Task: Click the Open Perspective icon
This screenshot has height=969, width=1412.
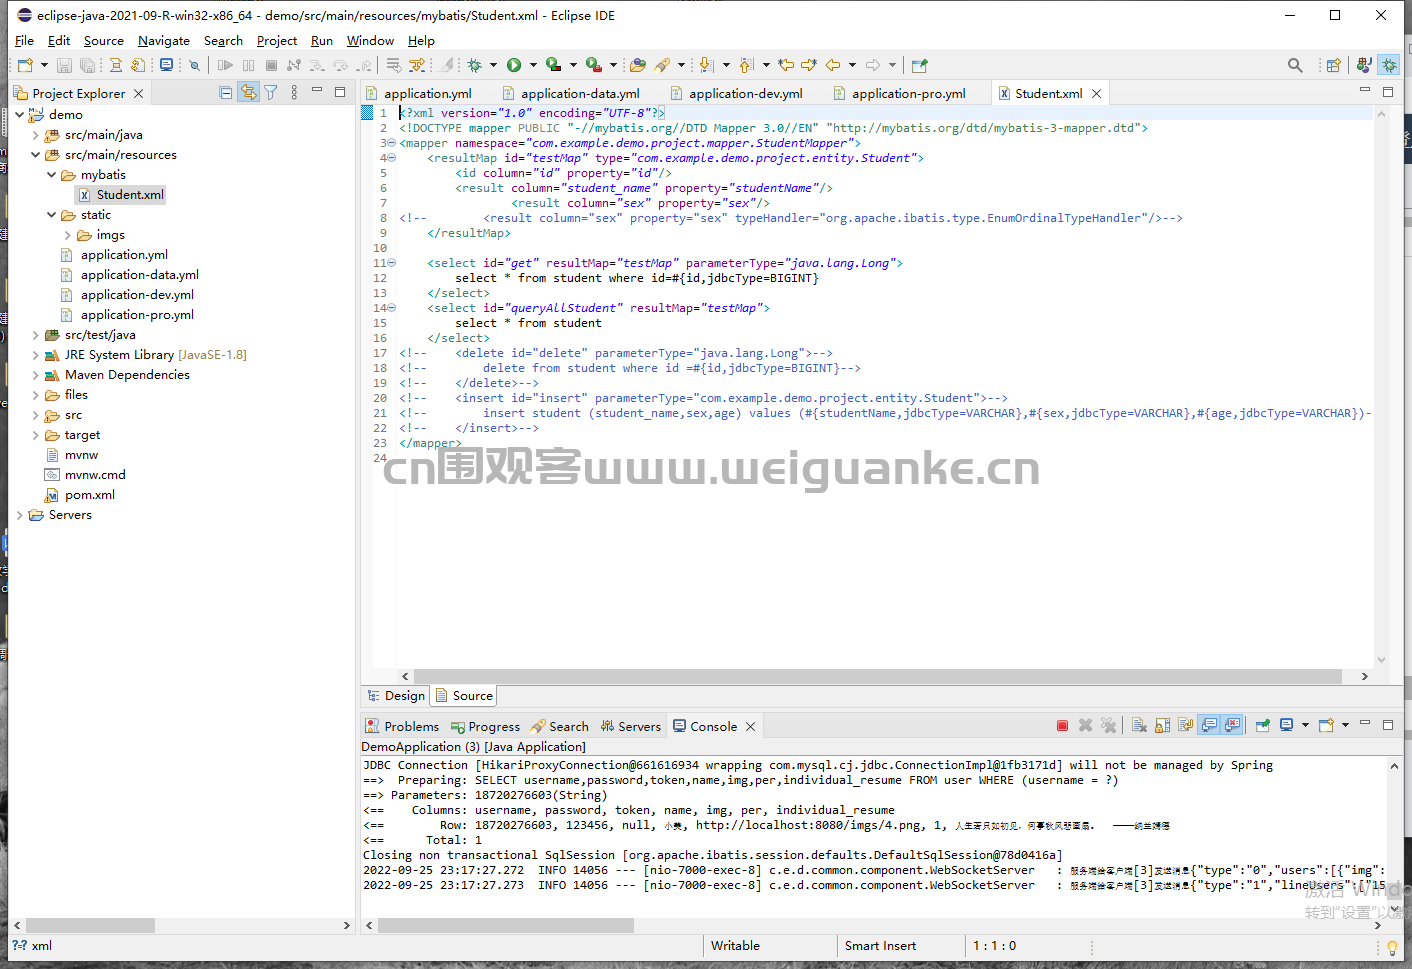Action: click(x=1333, y=65)
